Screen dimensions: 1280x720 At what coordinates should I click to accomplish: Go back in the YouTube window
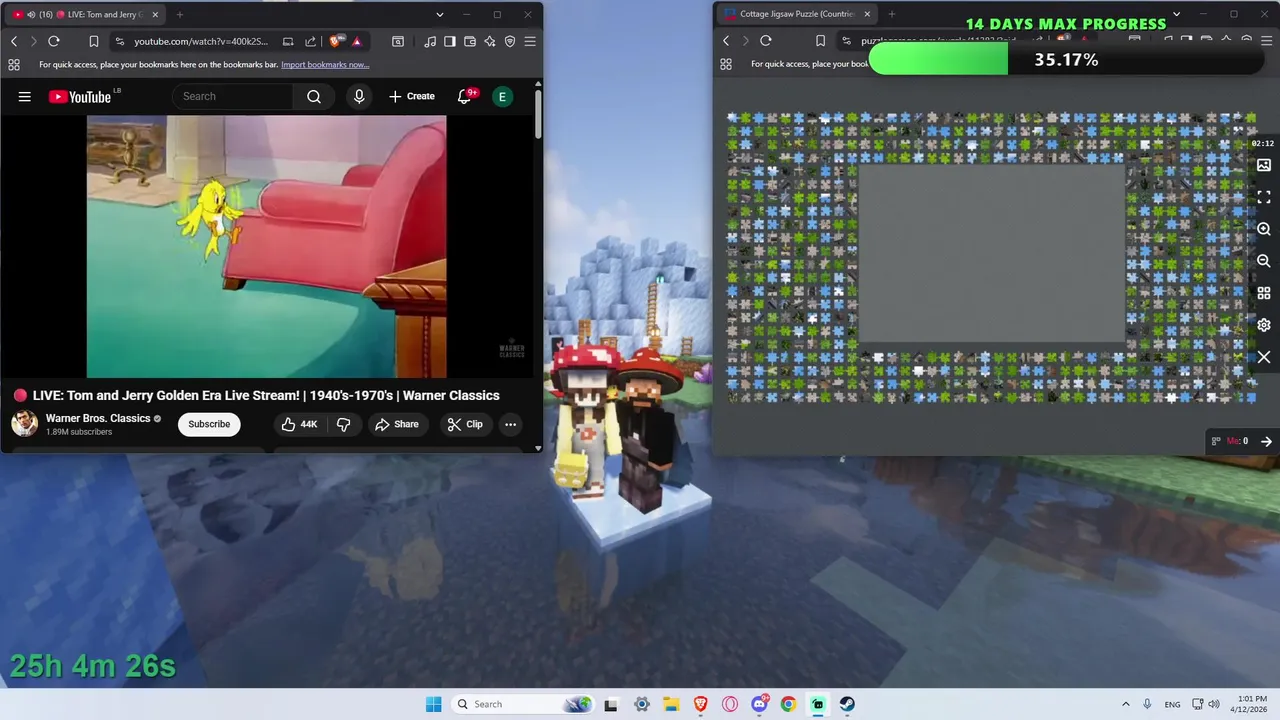pos(14,41)
